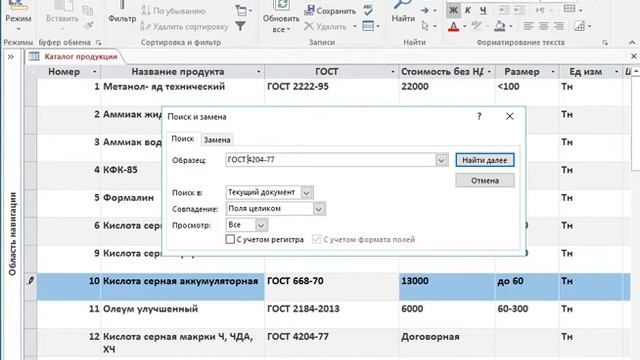Toggle bold Ж formatting
This screenshot has width=640, height=360.
[x=453, y=10]
